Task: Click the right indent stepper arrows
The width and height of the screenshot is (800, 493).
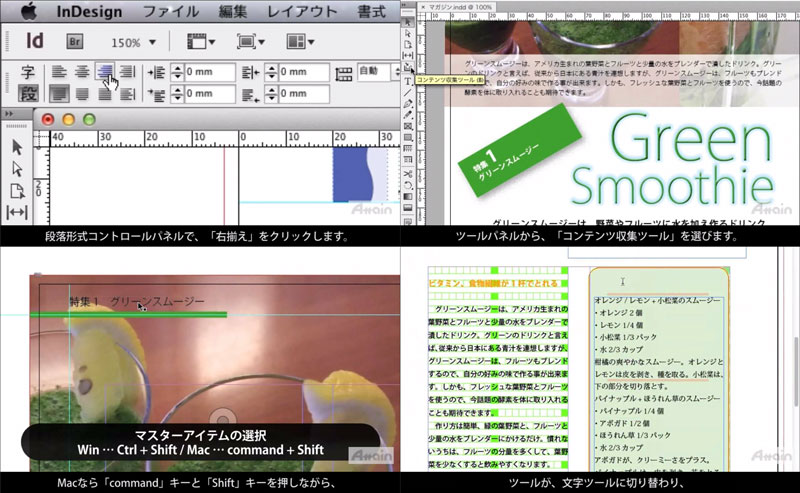Action: [271, 72]
